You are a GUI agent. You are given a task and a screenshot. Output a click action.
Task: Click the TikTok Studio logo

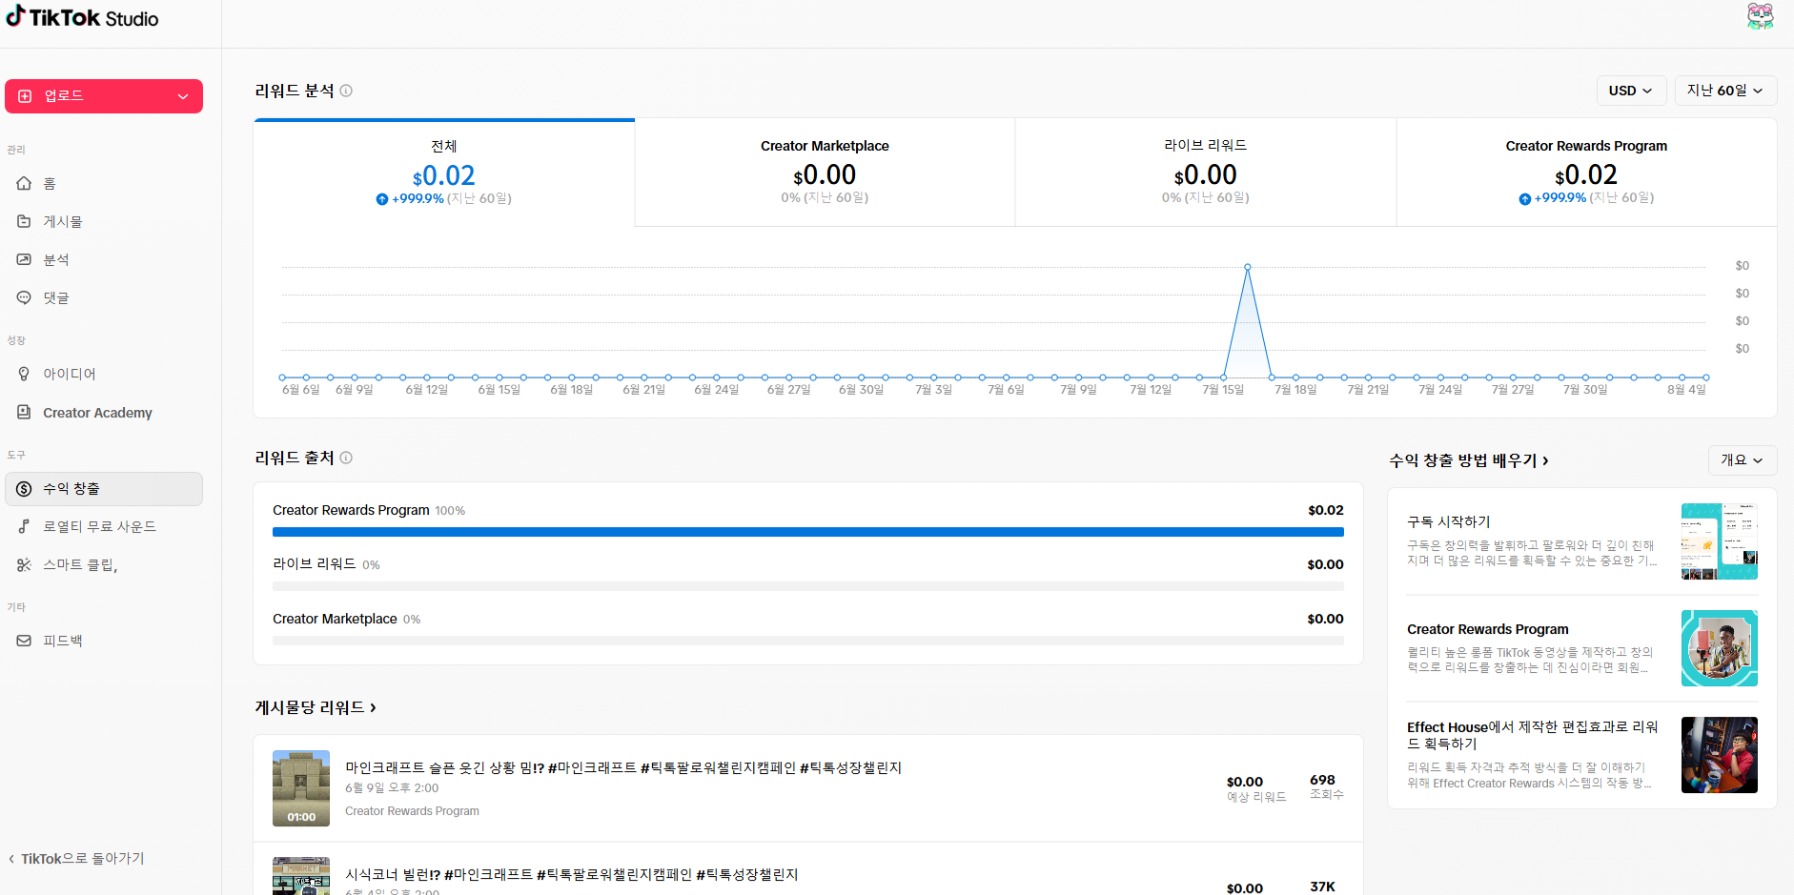[x=82, y=17]
